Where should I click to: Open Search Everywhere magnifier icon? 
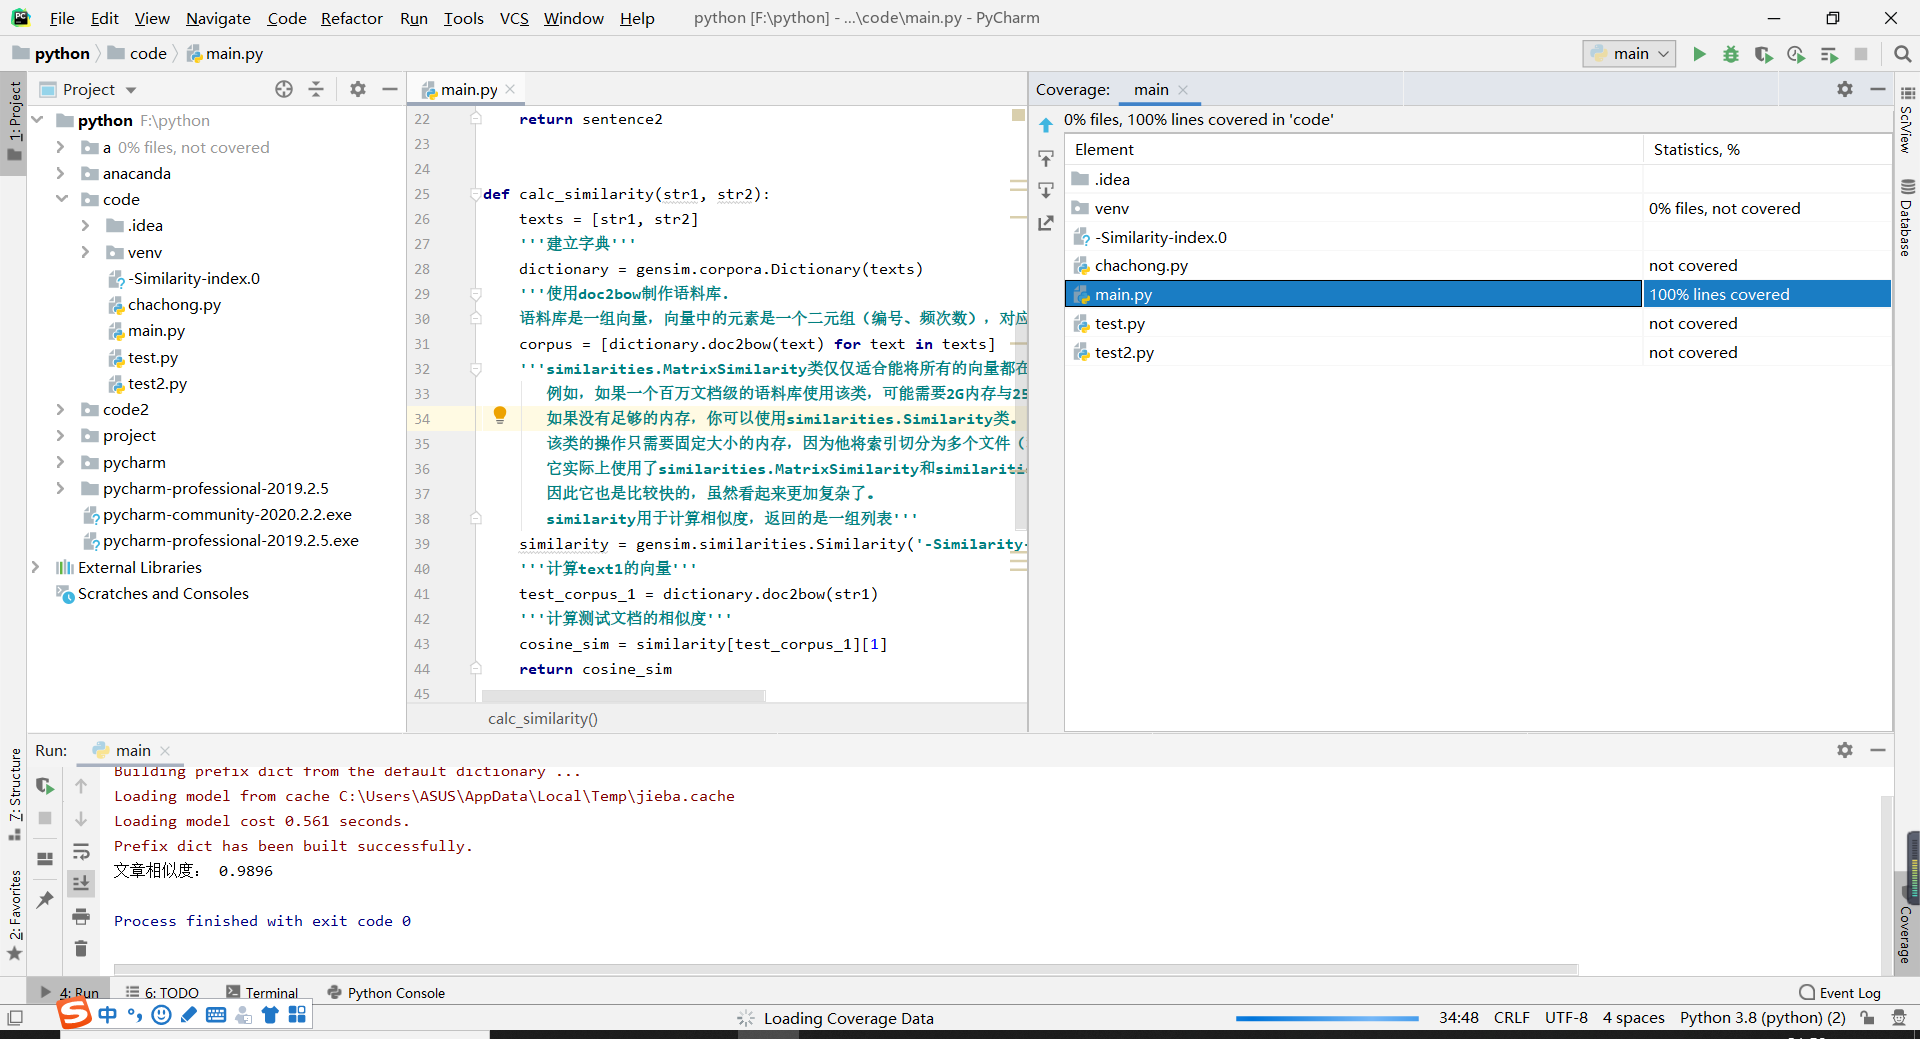1903,54
